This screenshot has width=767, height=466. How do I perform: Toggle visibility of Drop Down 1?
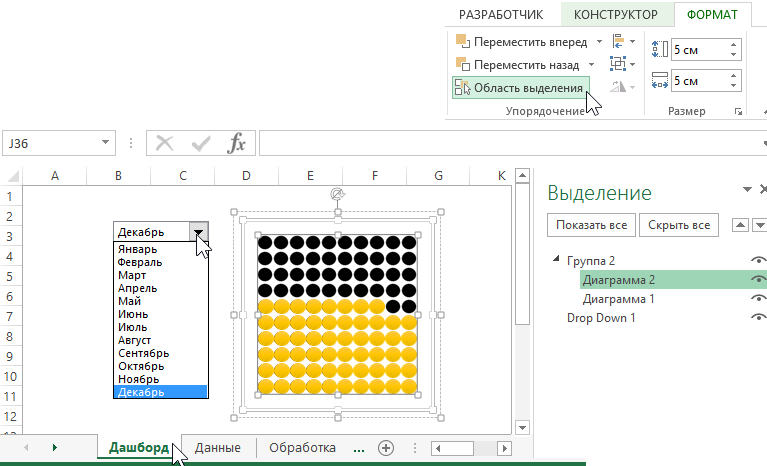coord(758,318)
